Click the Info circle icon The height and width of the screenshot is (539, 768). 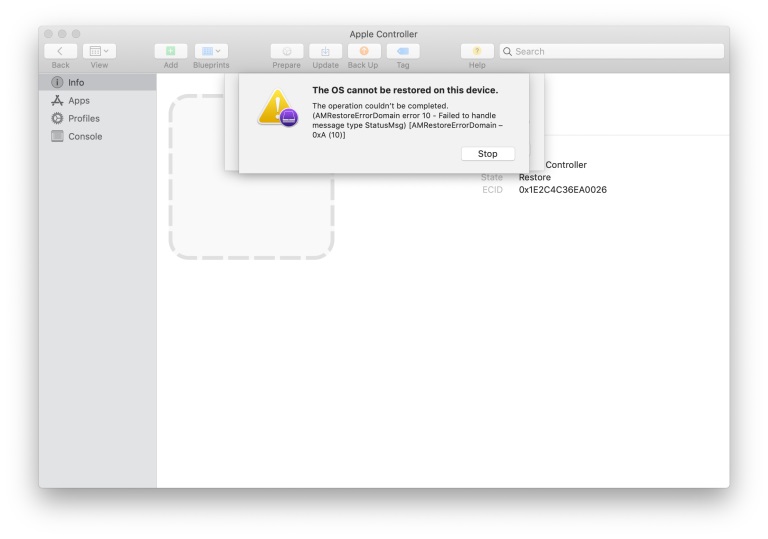tap(57, 82)
